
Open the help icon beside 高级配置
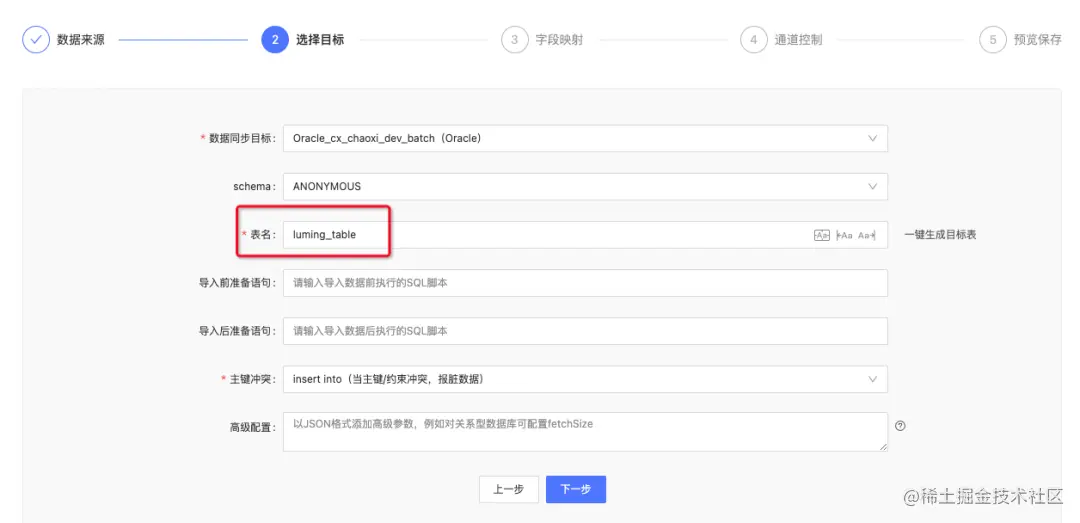pos(900,426)
